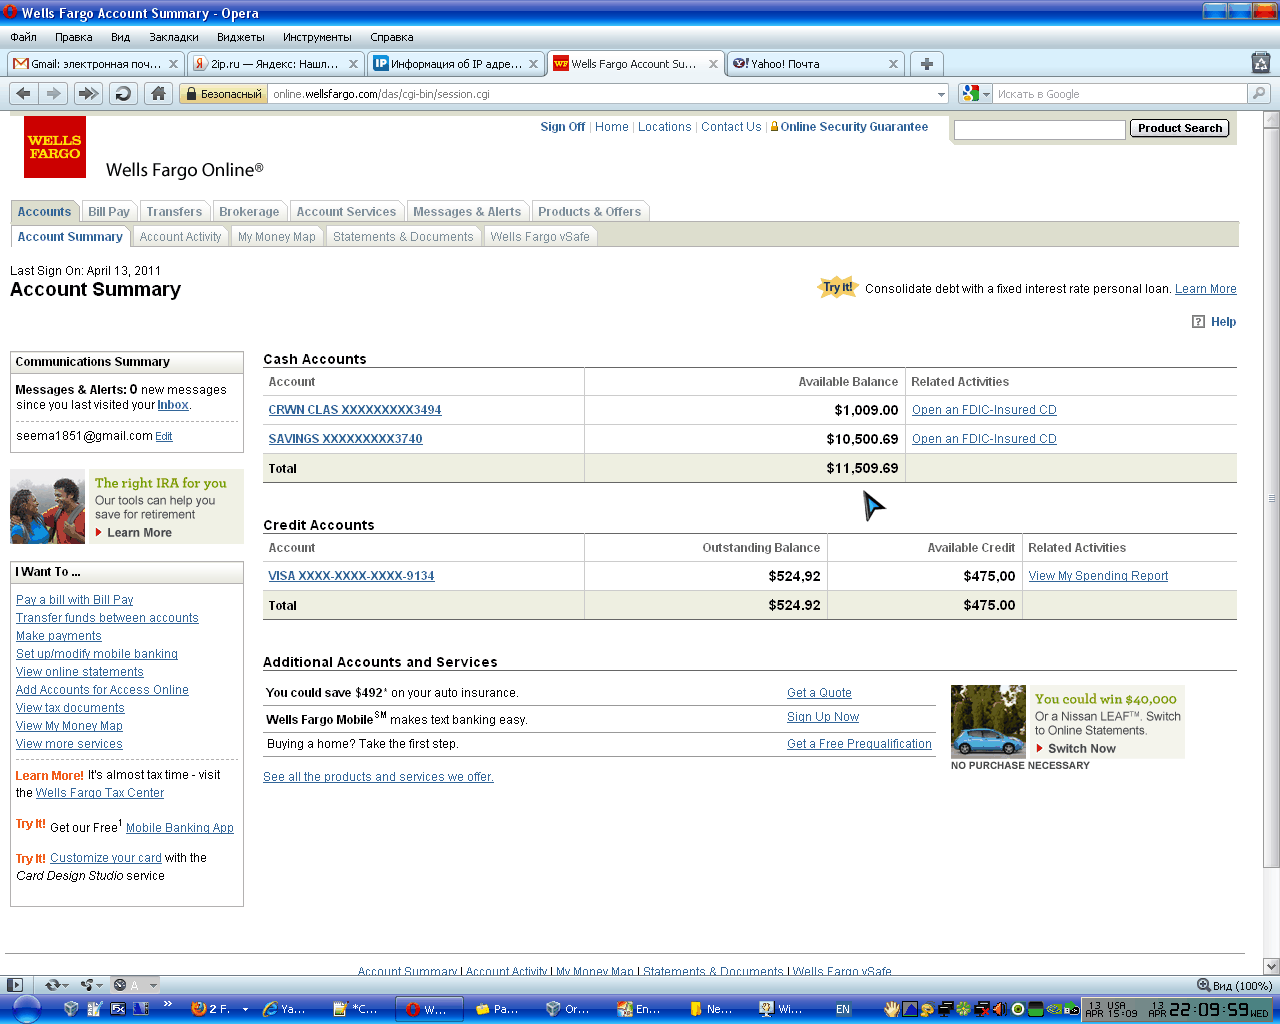The height and width of the screenshot is (1024, 1280).
Task: Click the EN language indicator in taskbar
Action: [x=843, y=1009]
